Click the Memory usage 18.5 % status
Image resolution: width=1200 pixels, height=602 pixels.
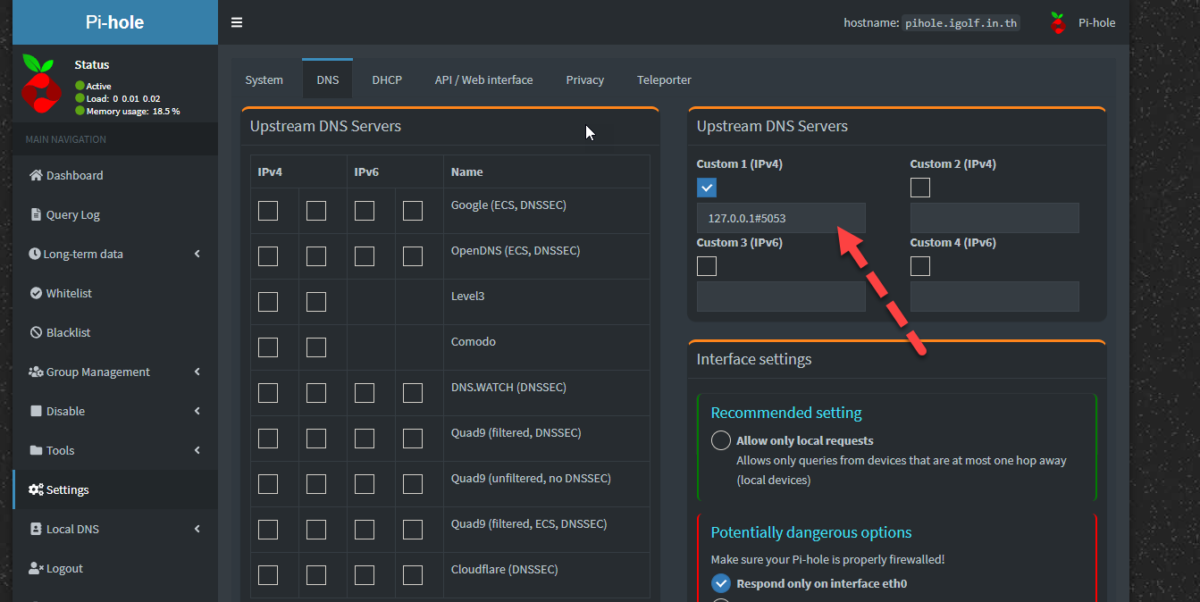coord(128,111)
